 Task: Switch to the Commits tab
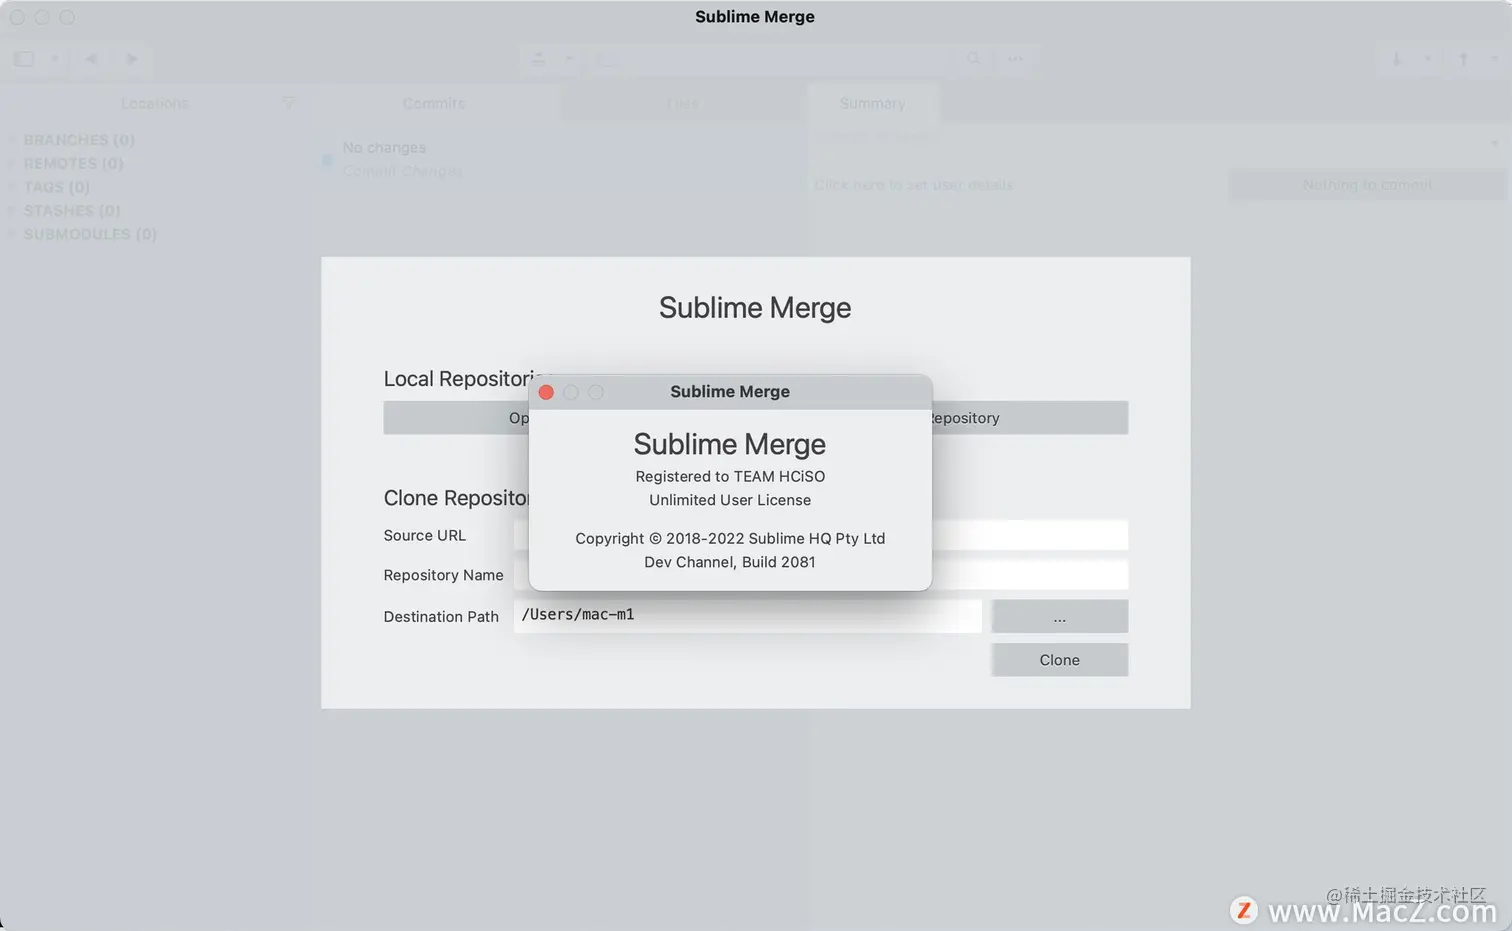[x=434, y=103]
